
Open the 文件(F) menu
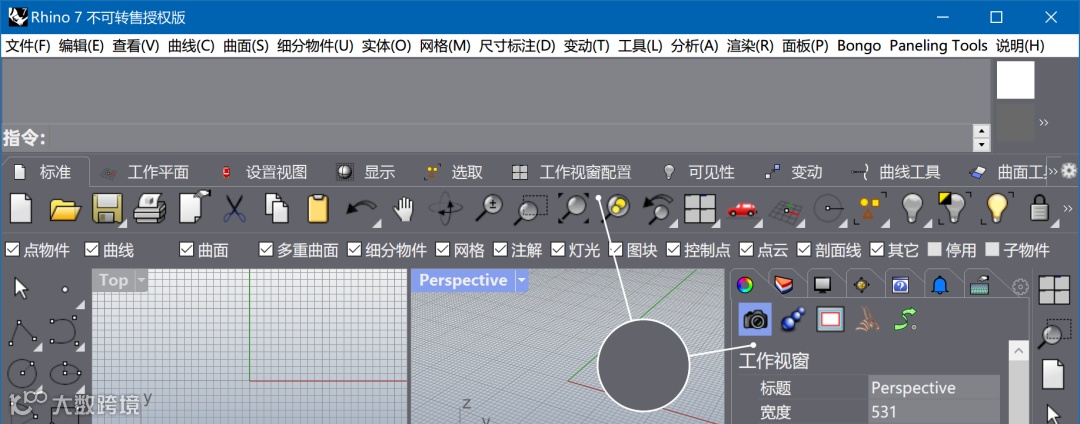tap(28, 46)
